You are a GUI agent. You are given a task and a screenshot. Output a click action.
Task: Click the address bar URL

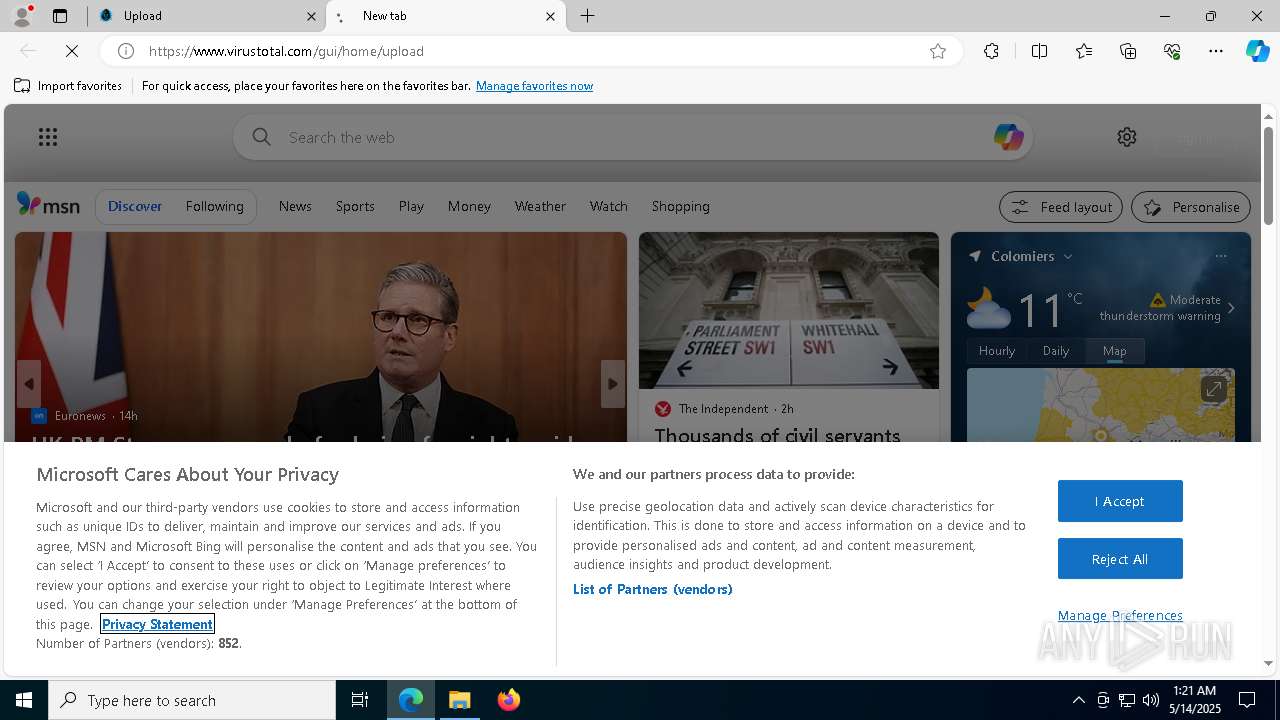tap(286, 51)
